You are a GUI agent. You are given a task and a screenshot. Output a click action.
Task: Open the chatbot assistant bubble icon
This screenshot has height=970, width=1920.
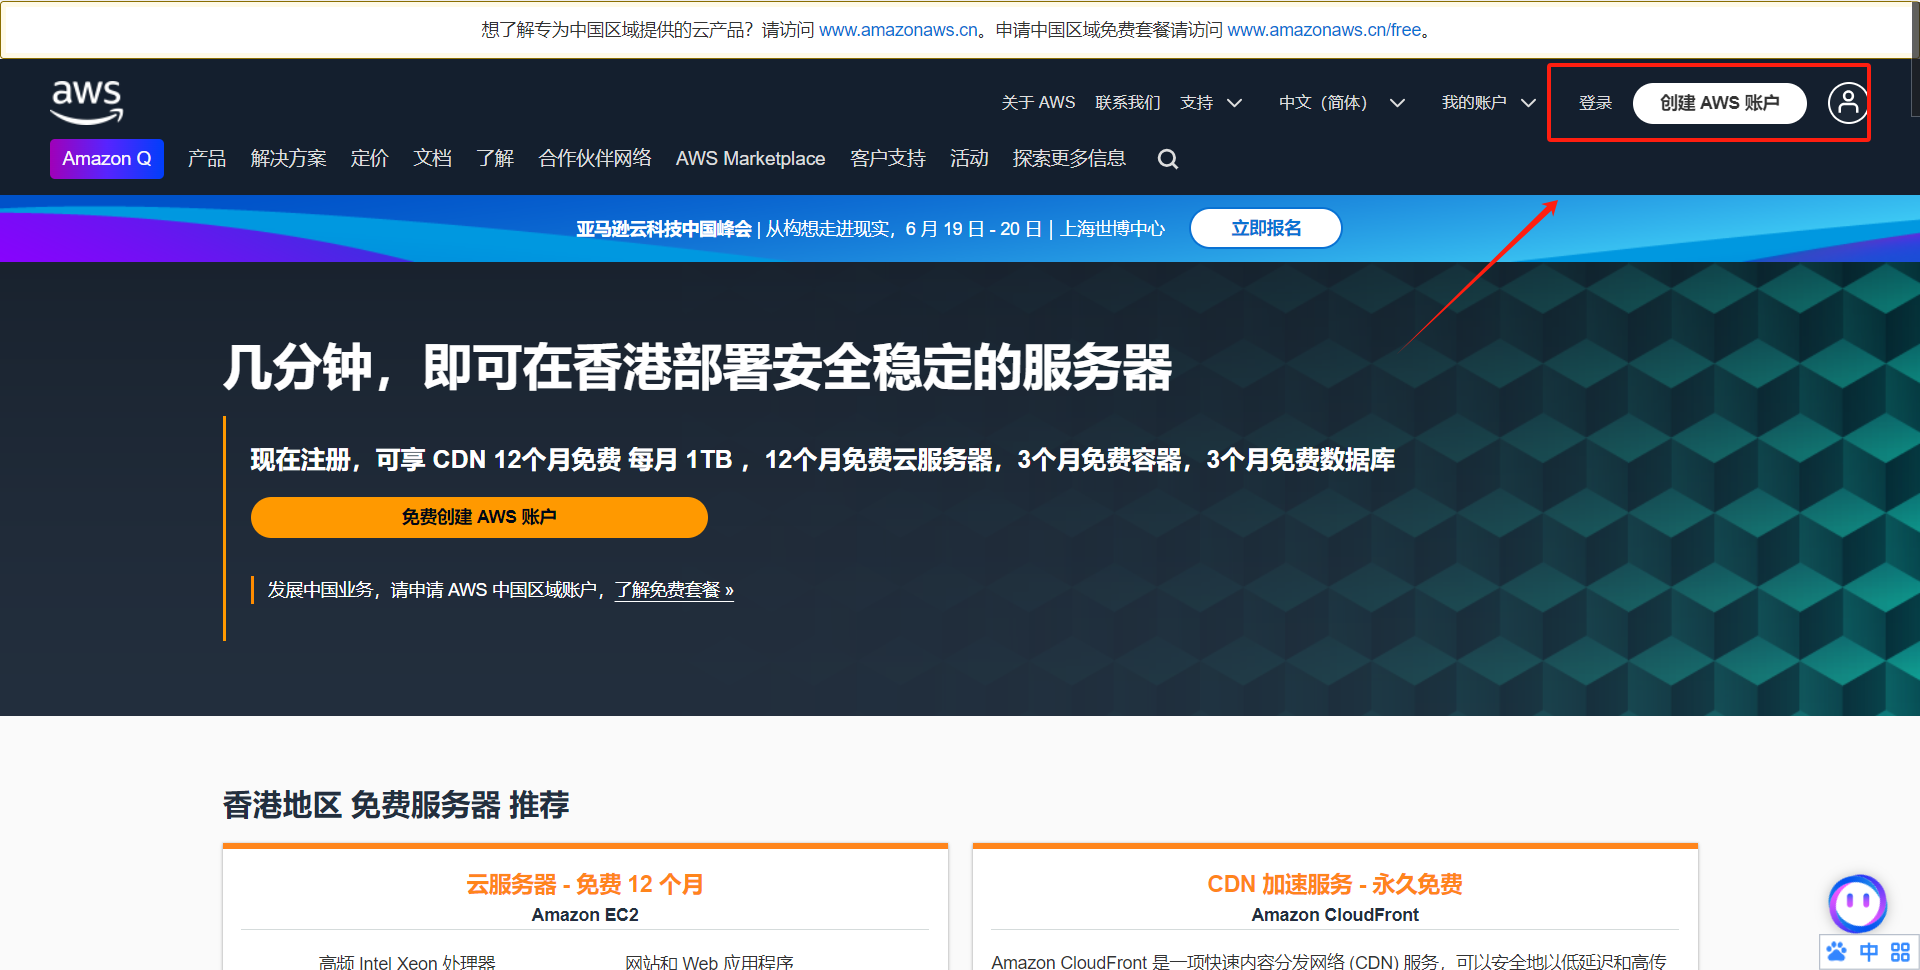point(1857,904)
